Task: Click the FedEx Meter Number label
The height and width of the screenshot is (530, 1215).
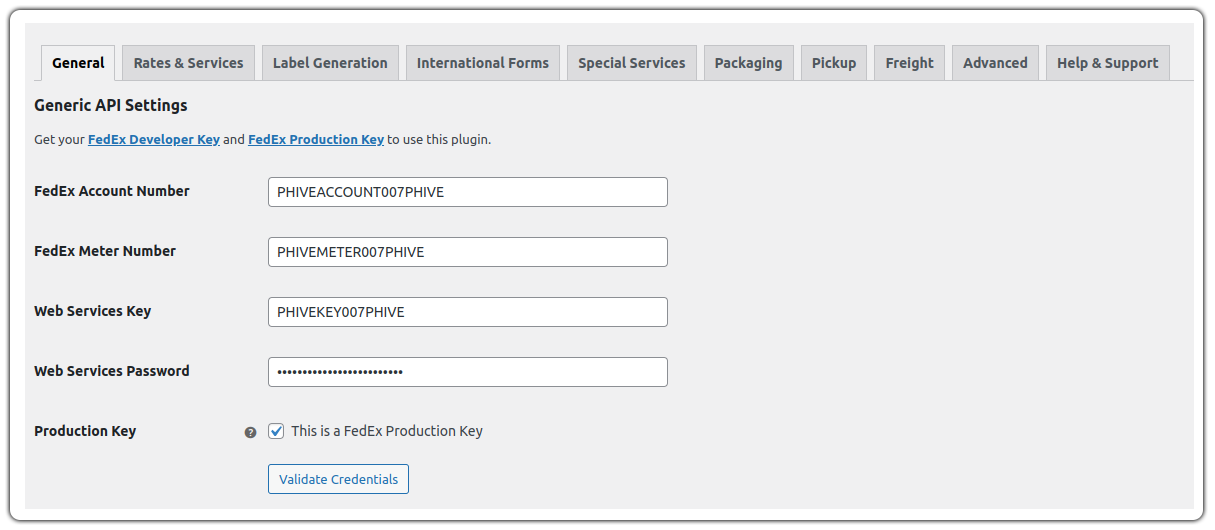Action: 105,251
